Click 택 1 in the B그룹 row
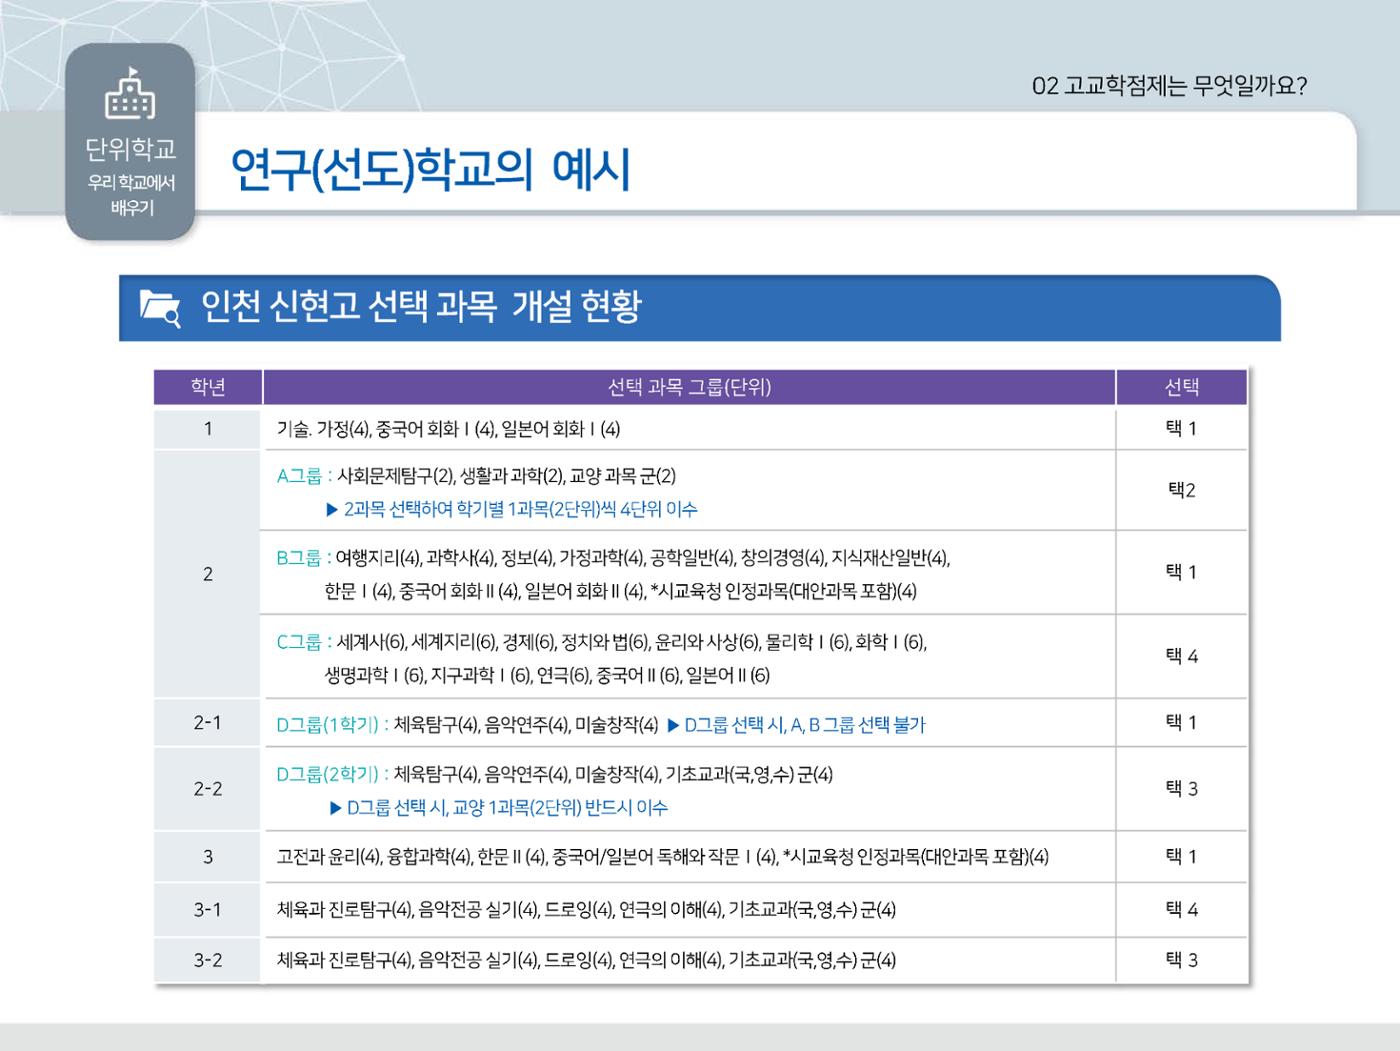The image size is (1400, 1051). coord(1181,572)
